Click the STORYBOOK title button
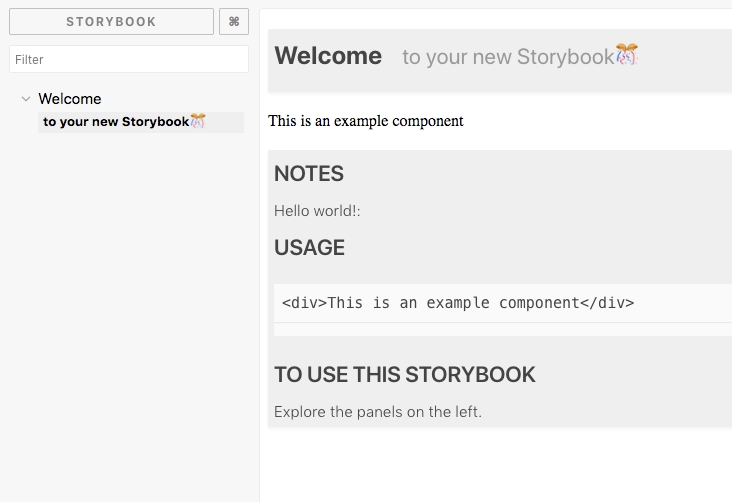This screenshot has width=732, height=502. 111,22
